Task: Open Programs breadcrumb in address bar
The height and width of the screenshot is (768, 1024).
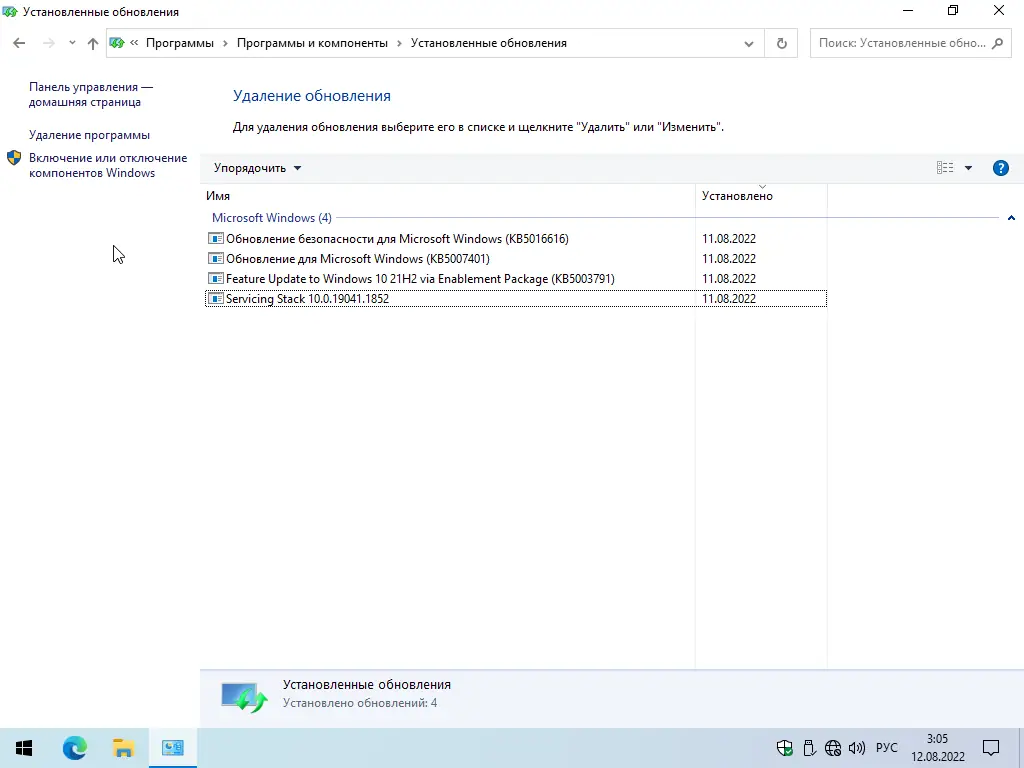Action: pyautogui.click(x=180, y=43)
